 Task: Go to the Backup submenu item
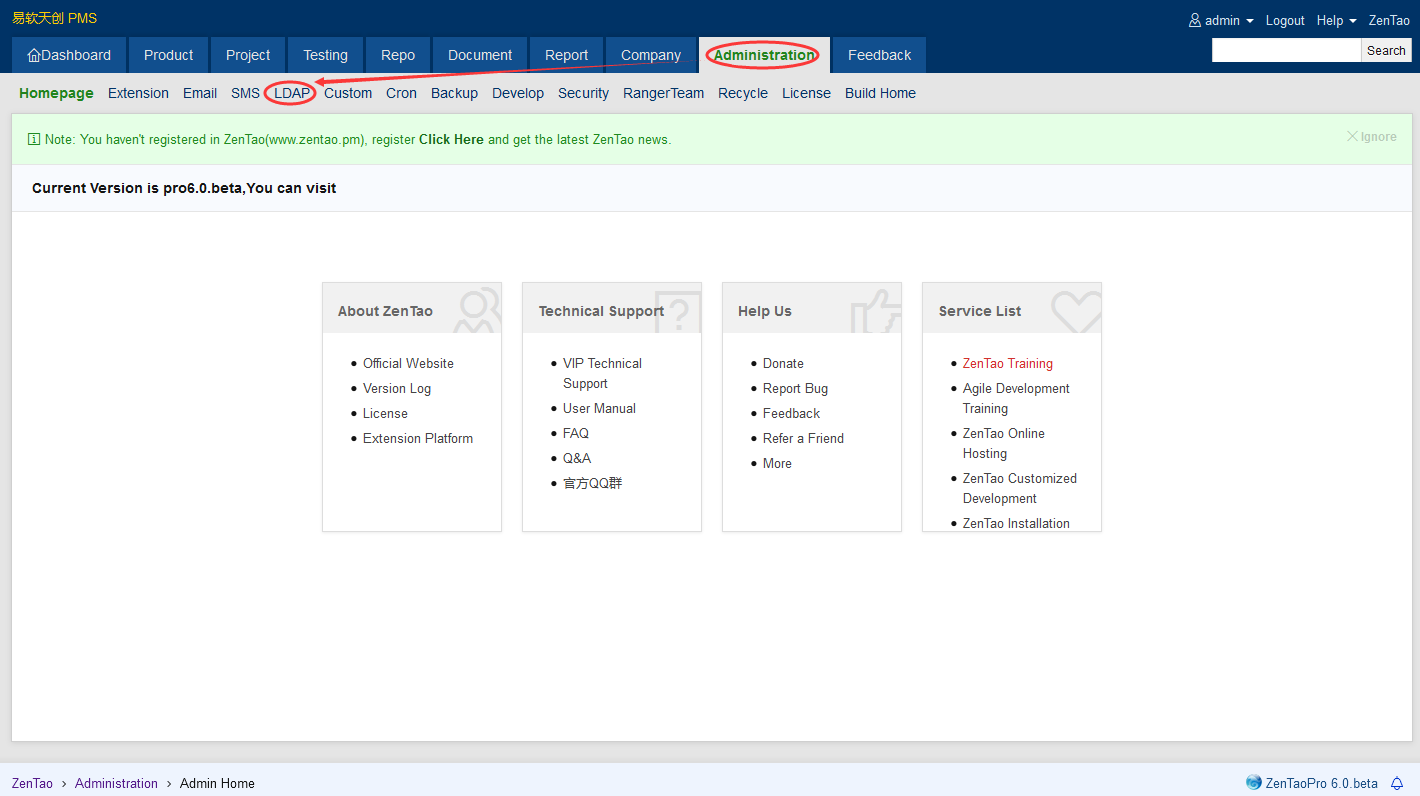454,93
